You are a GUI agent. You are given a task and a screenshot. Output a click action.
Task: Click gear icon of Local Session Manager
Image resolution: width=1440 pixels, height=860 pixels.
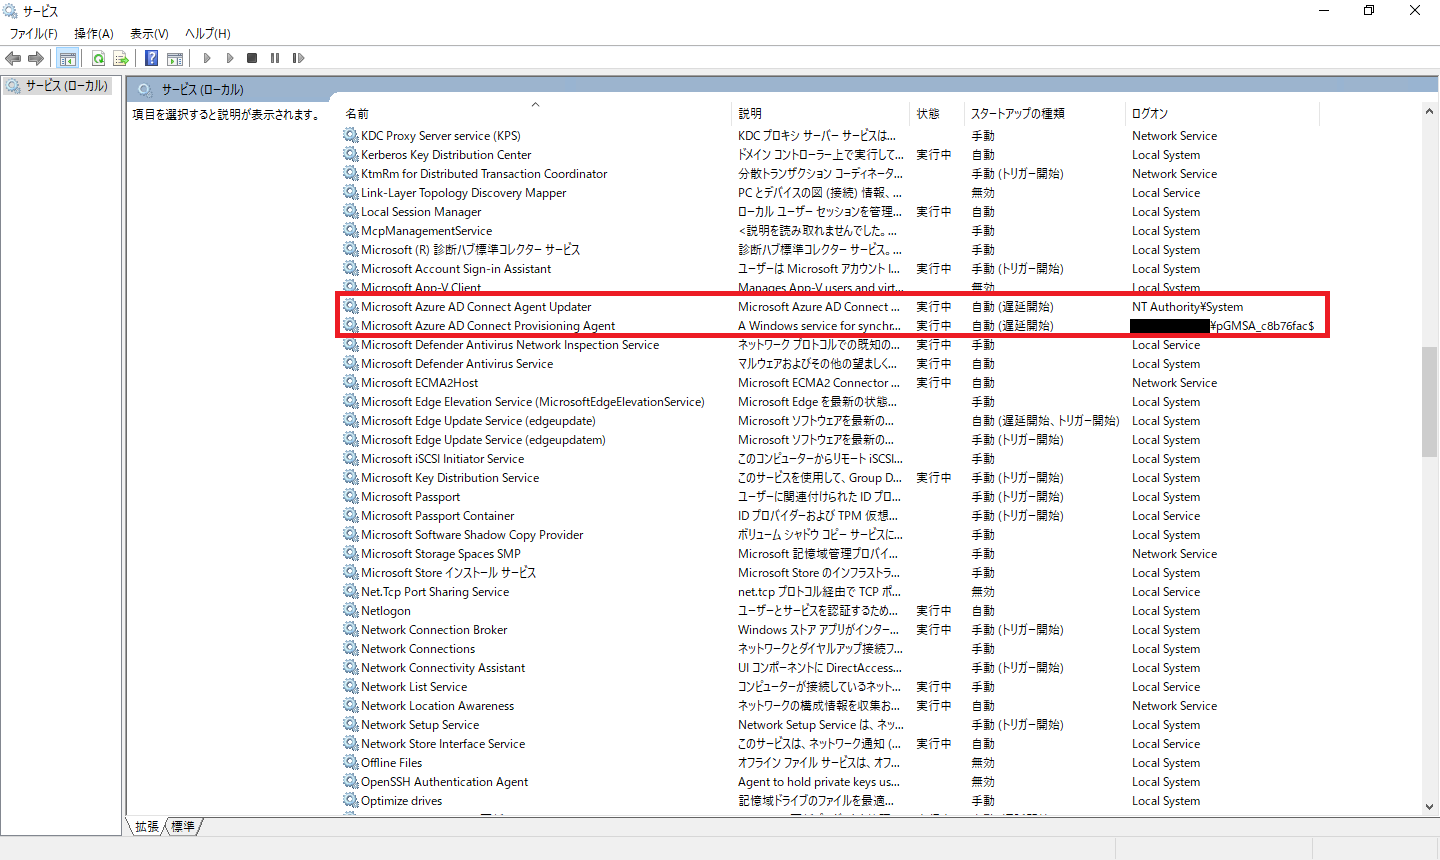pos(350,211)
